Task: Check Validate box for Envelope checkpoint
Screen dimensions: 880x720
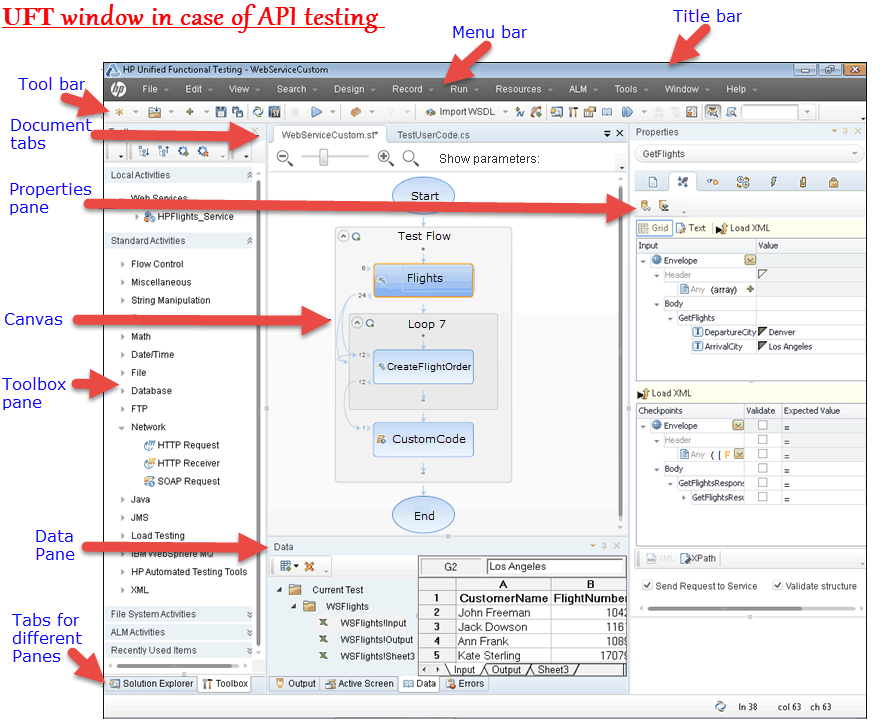Action: (763, 425)
